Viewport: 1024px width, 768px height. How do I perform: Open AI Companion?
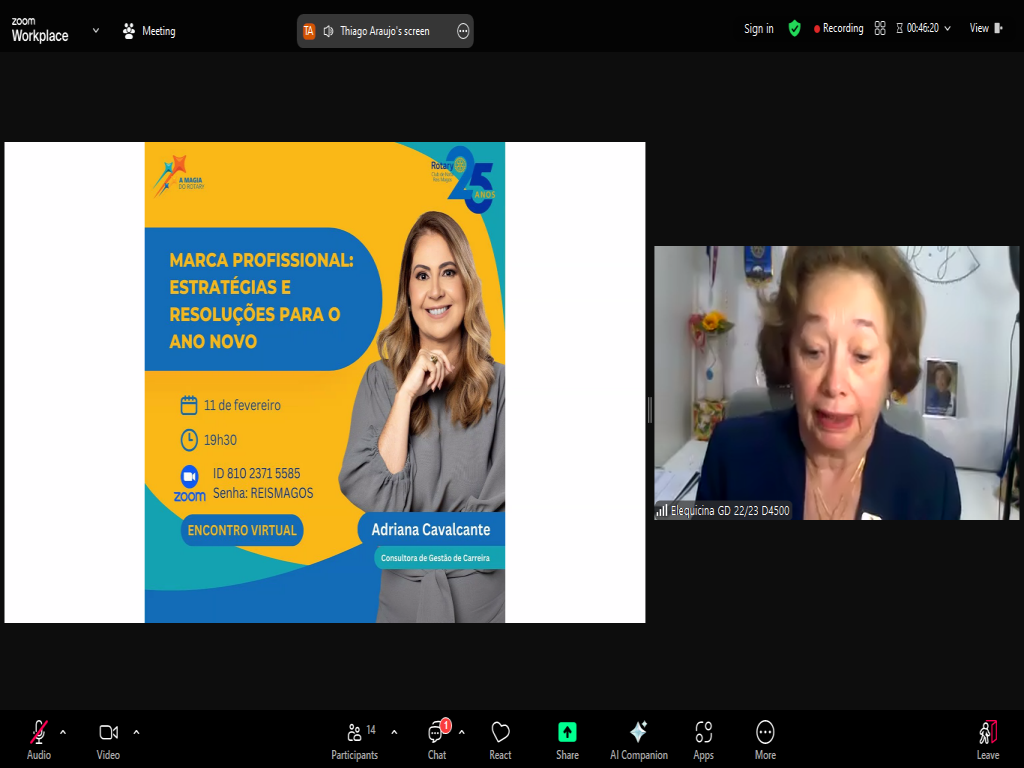click(x=638, y=739)
